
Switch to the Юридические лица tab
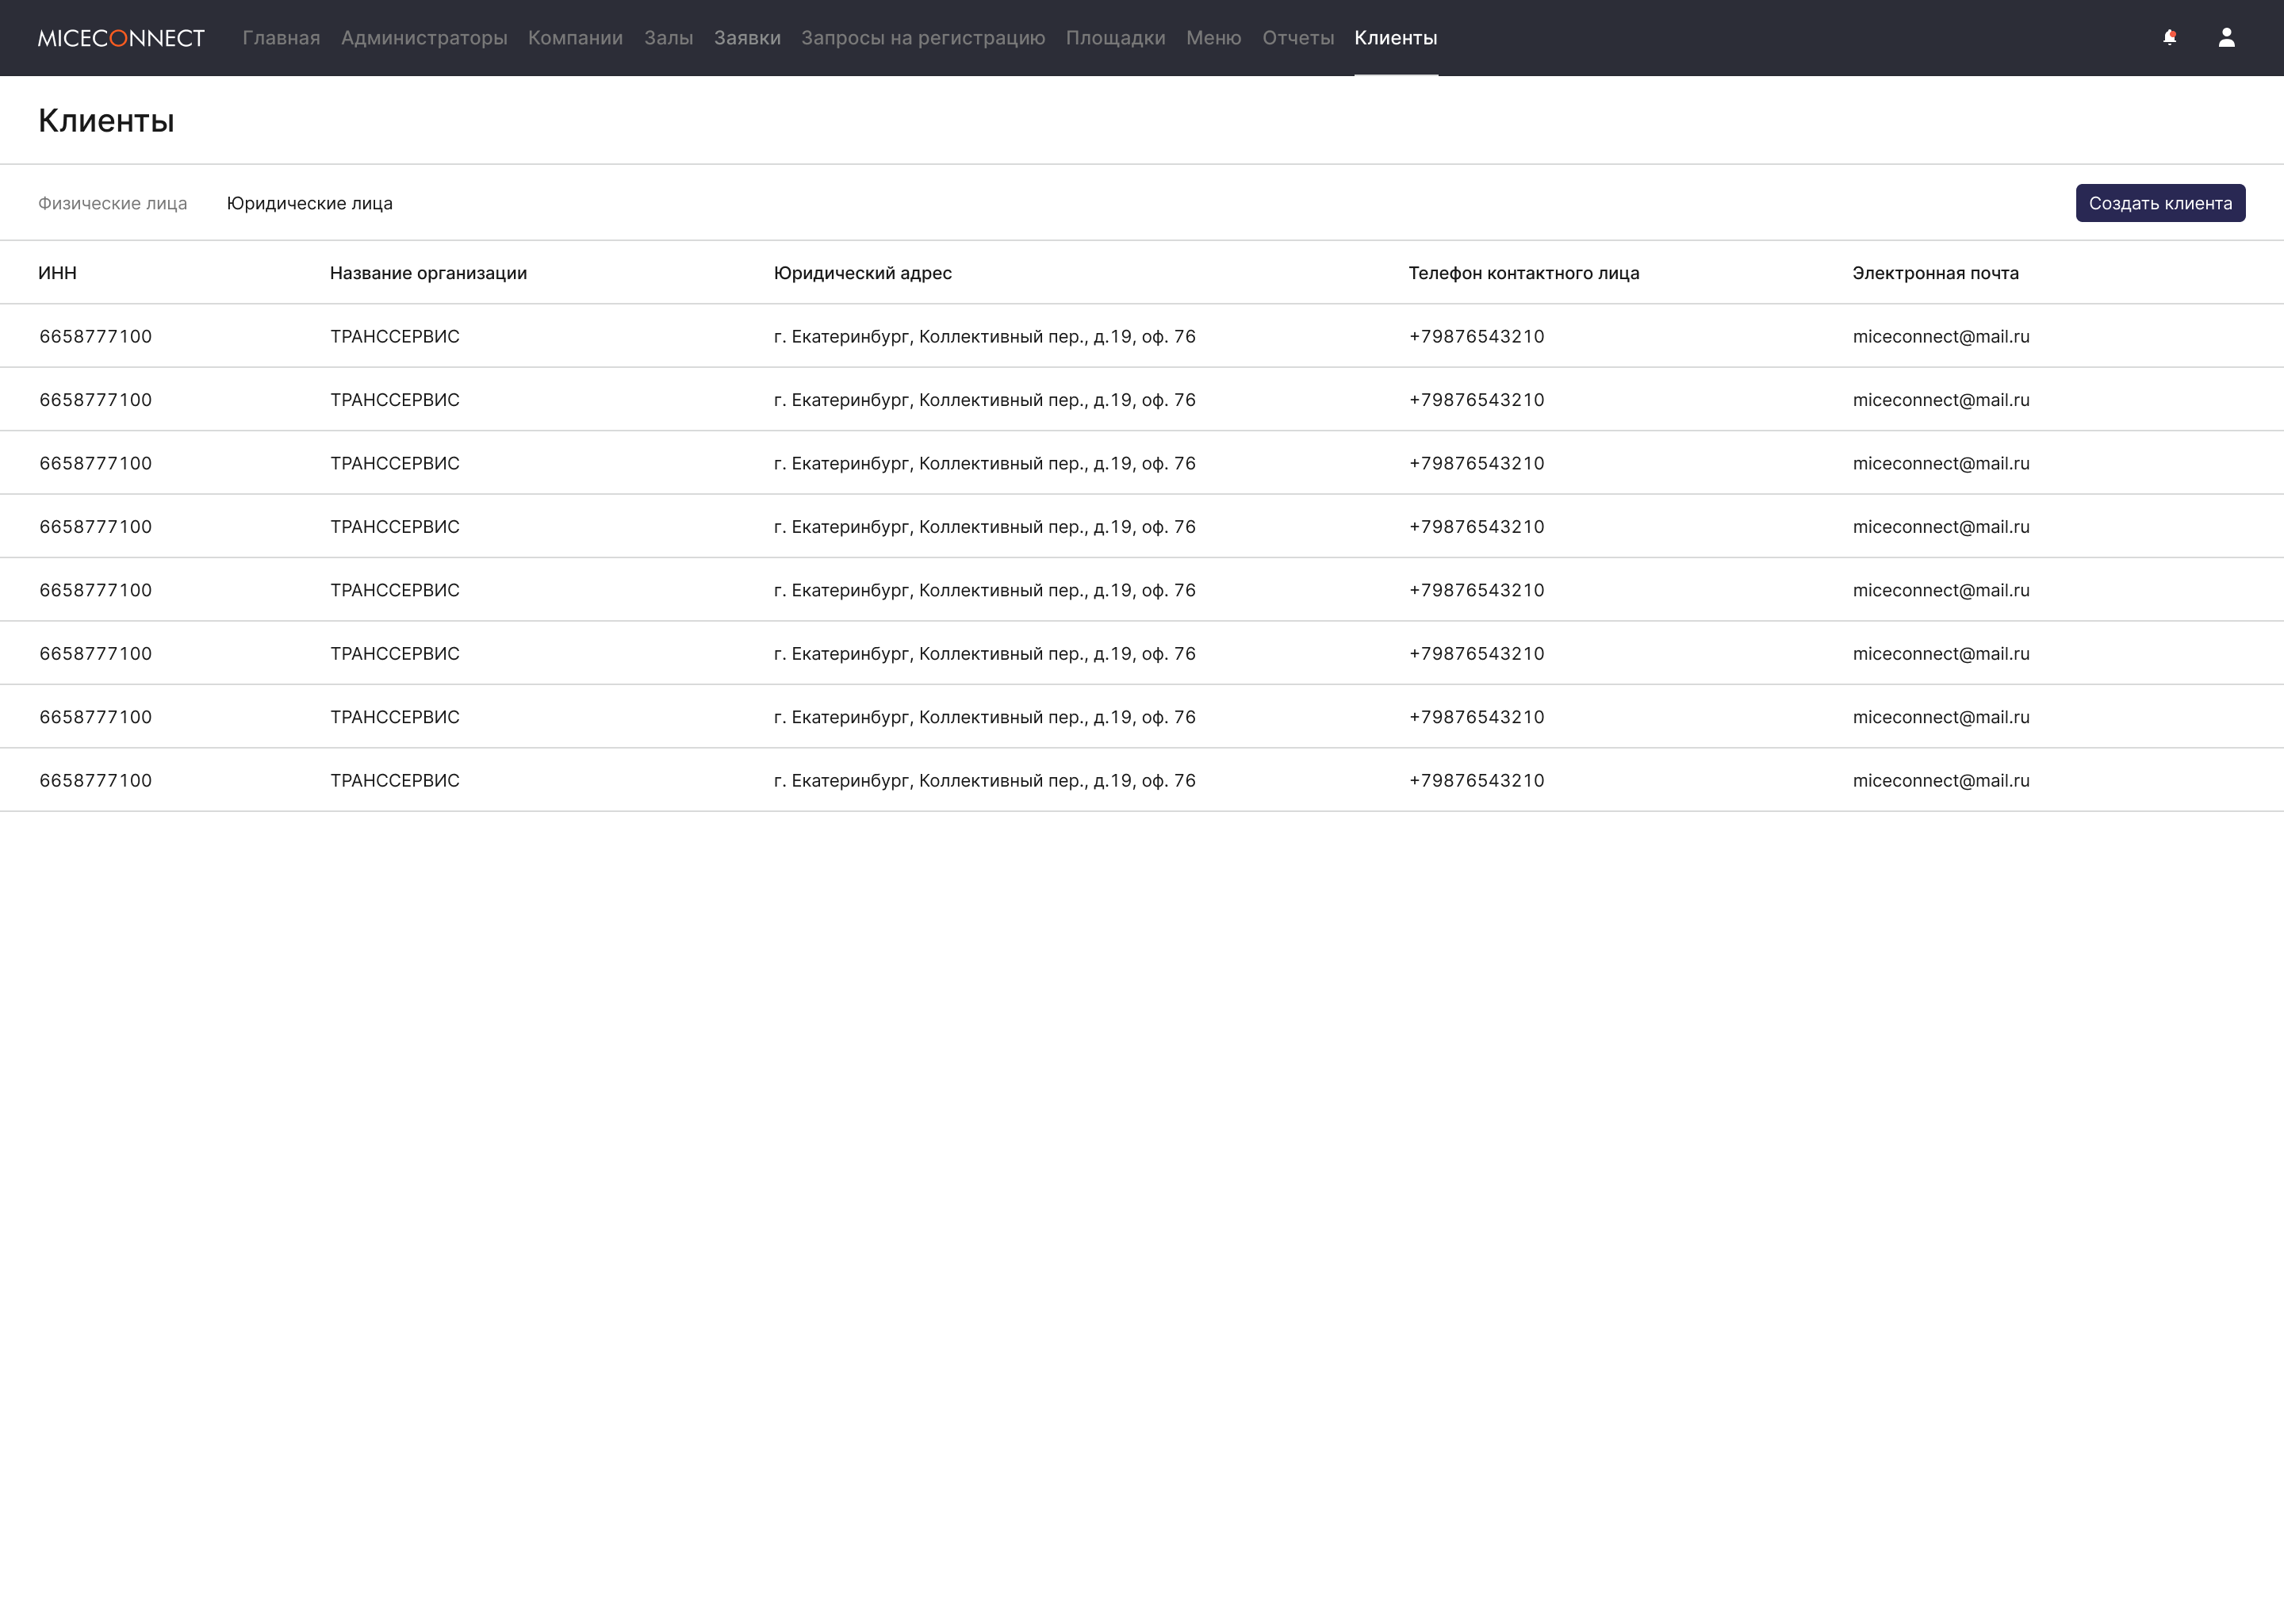pos(310,203)
